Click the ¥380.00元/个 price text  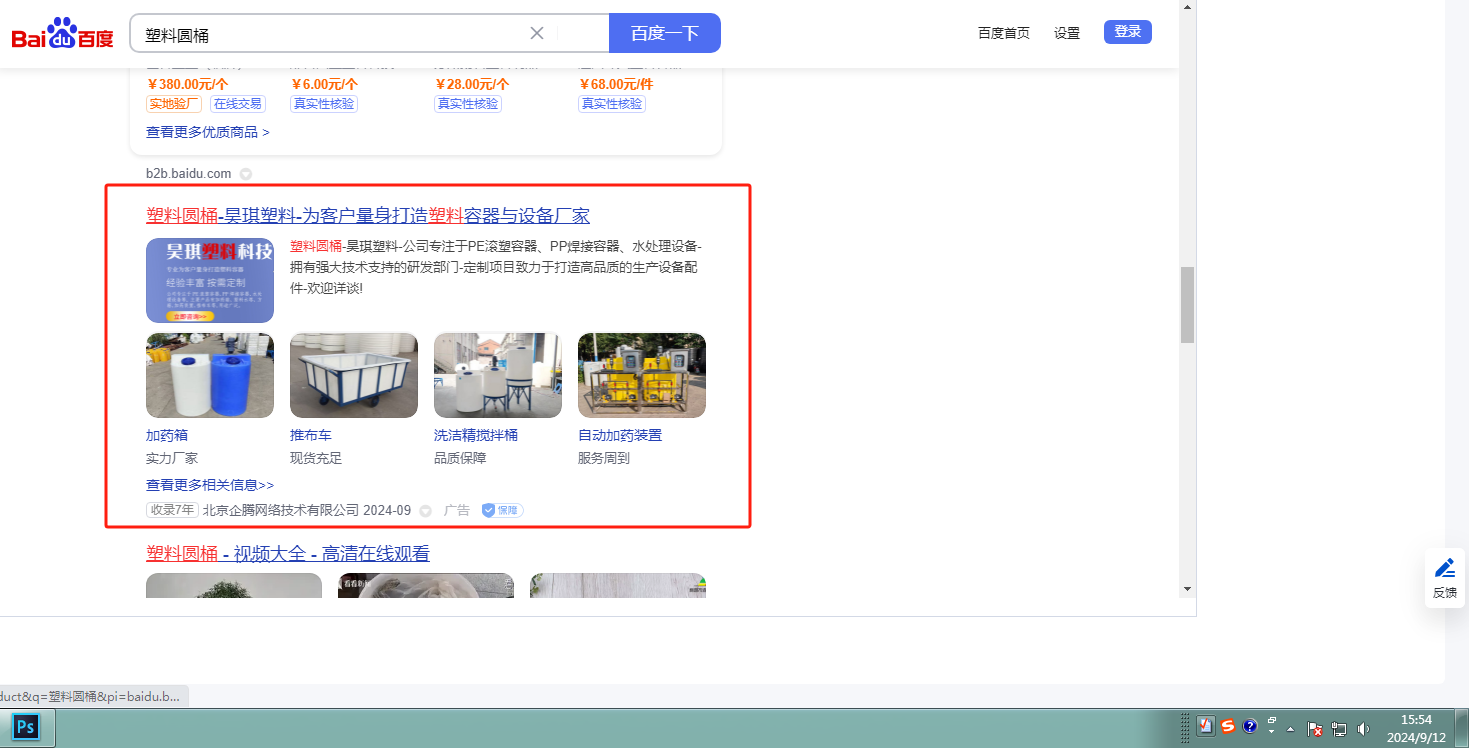[x=187, y=84]
